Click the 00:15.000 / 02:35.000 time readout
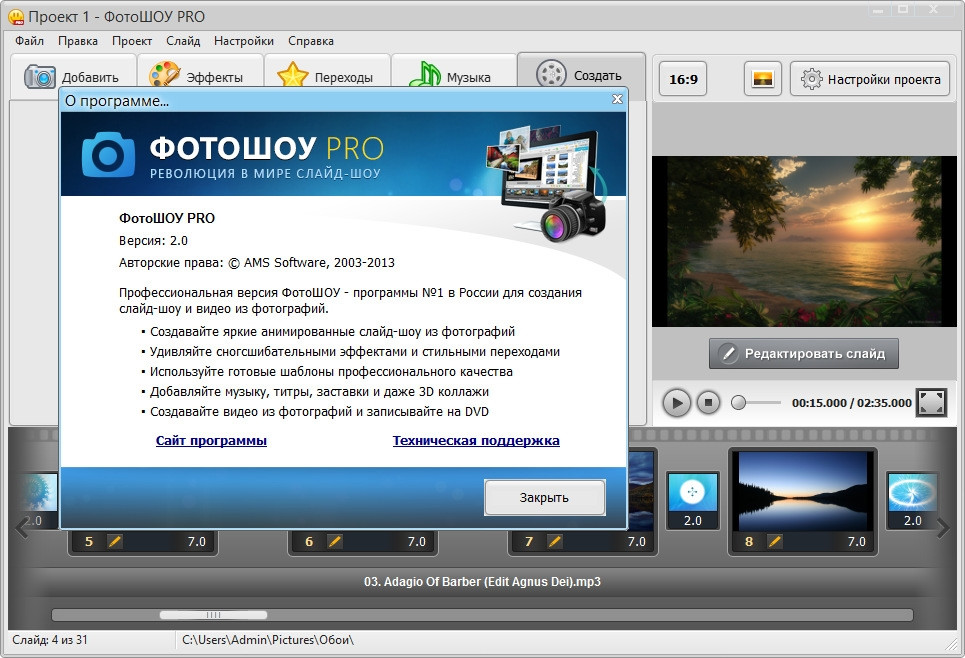 click(852, 403)
